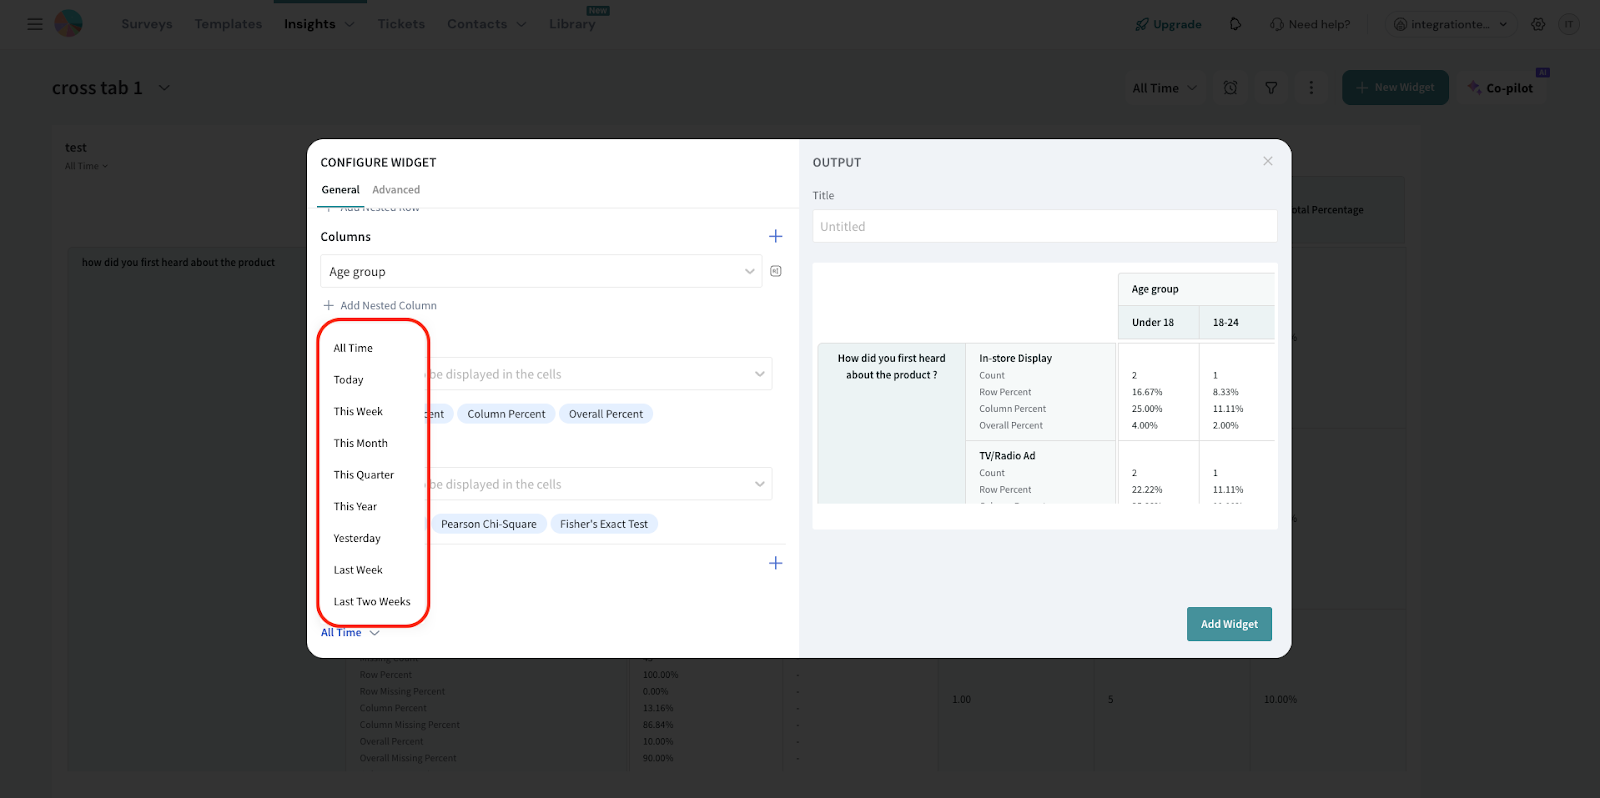Image resolution: width=1600 pixels, height=798 pixels.
Task: Open the All Time dropdown at dialog bottom
Action: point(350,633)
